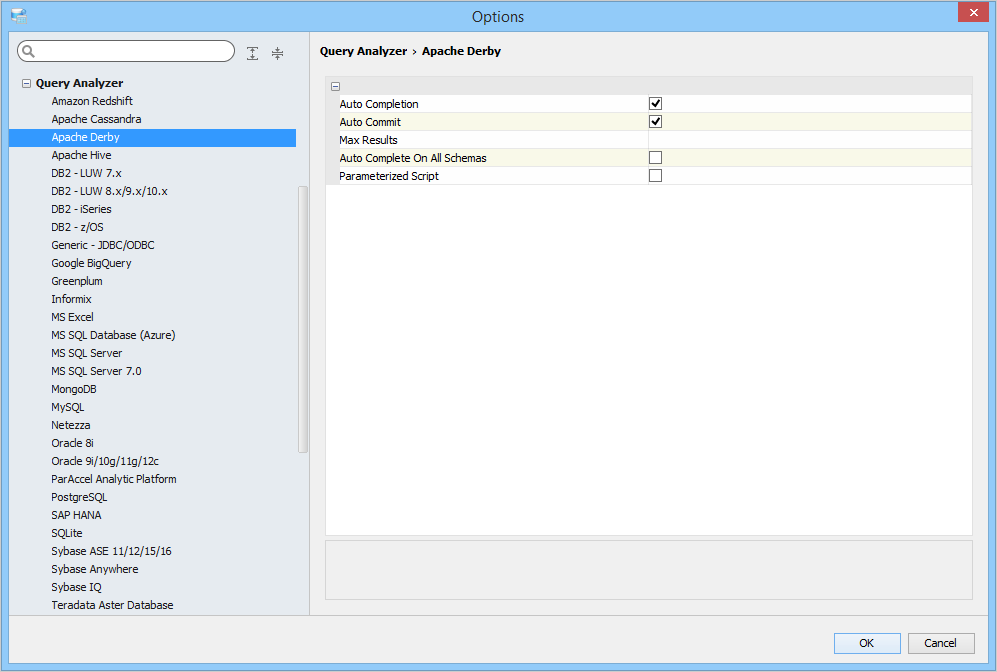Select MS SQL Server 7.0

[97, 371]
